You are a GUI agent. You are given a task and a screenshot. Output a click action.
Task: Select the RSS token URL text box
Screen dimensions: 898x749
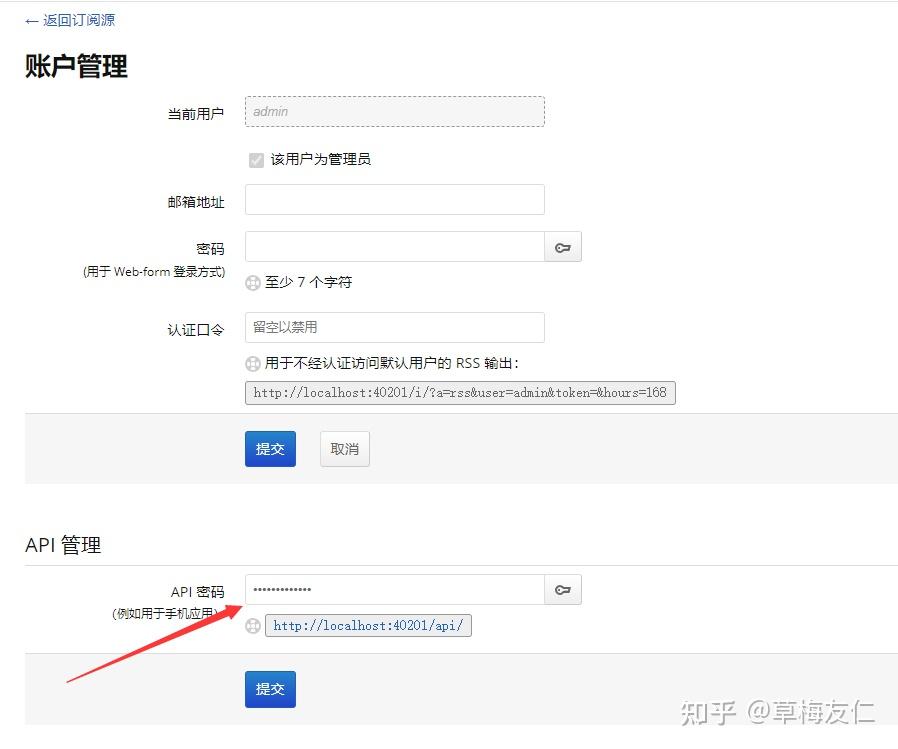tap(460, 392)
